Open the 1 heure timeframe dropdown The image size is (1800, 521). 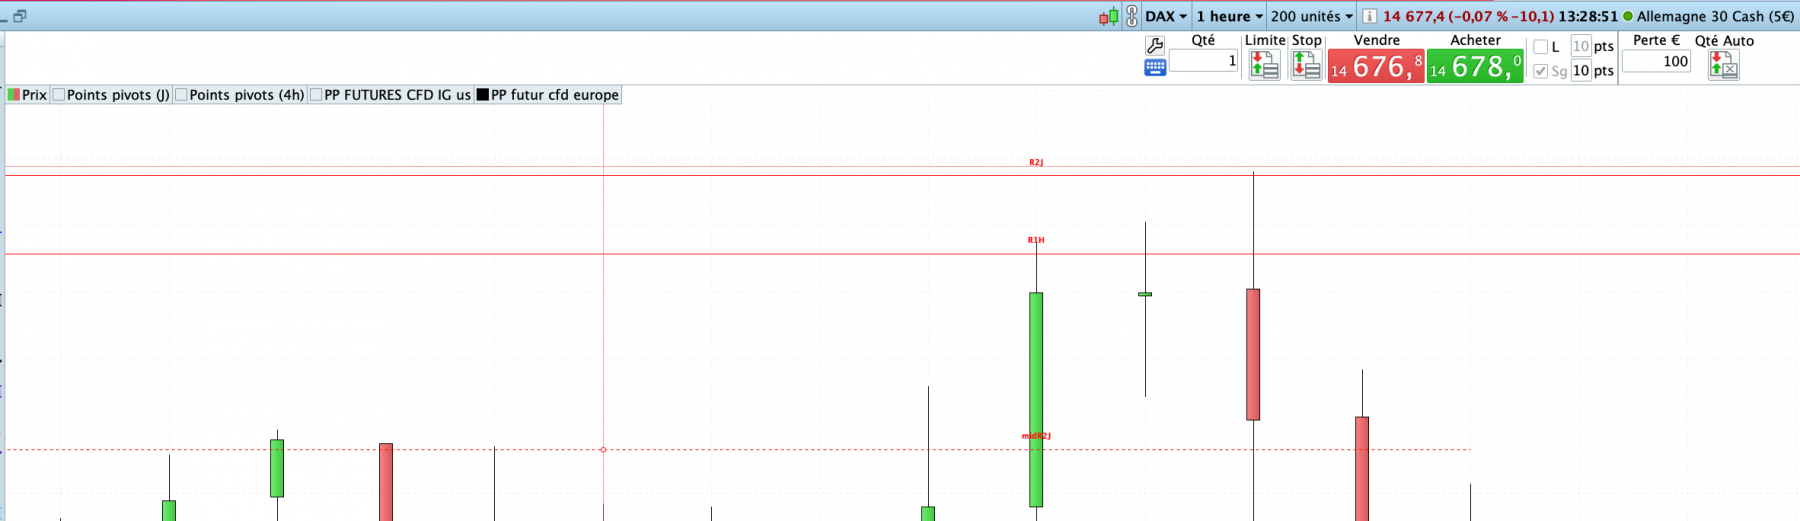tap(1229, 16)
